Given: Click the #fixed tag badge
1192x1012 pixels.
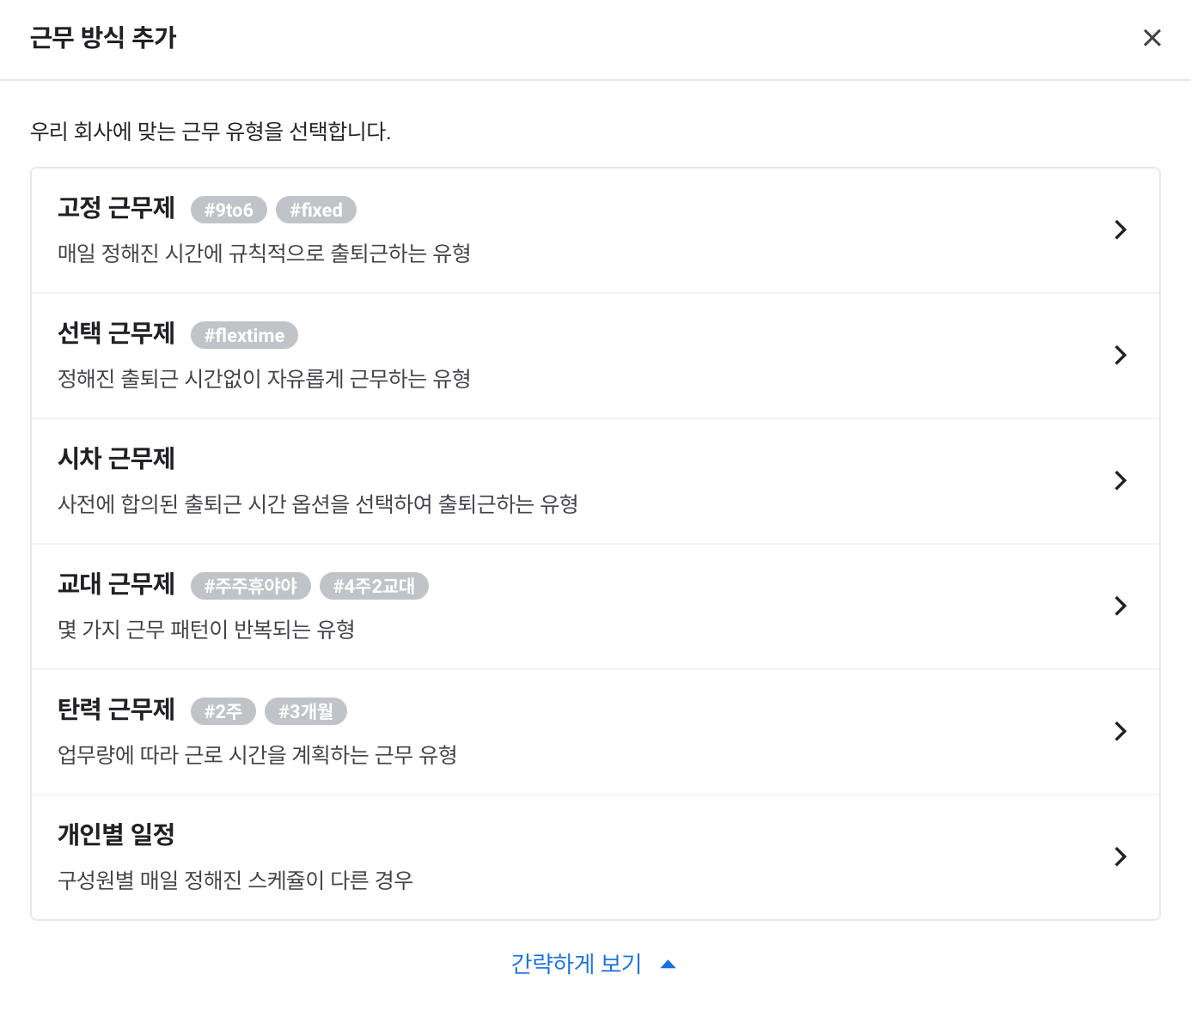Looking at the screenshot, I should [316, 210].
